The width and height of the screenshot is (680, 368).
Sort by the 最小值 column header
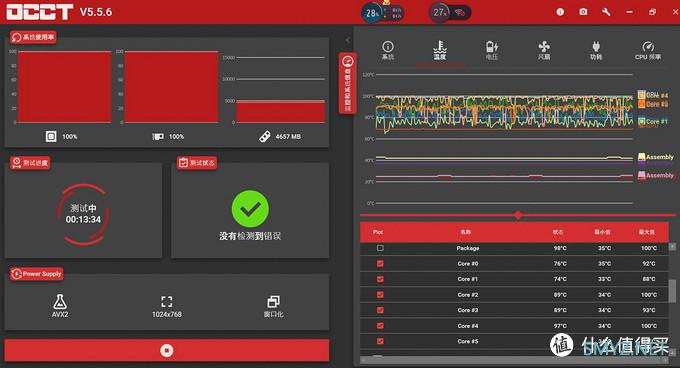(x=602, y=232)
